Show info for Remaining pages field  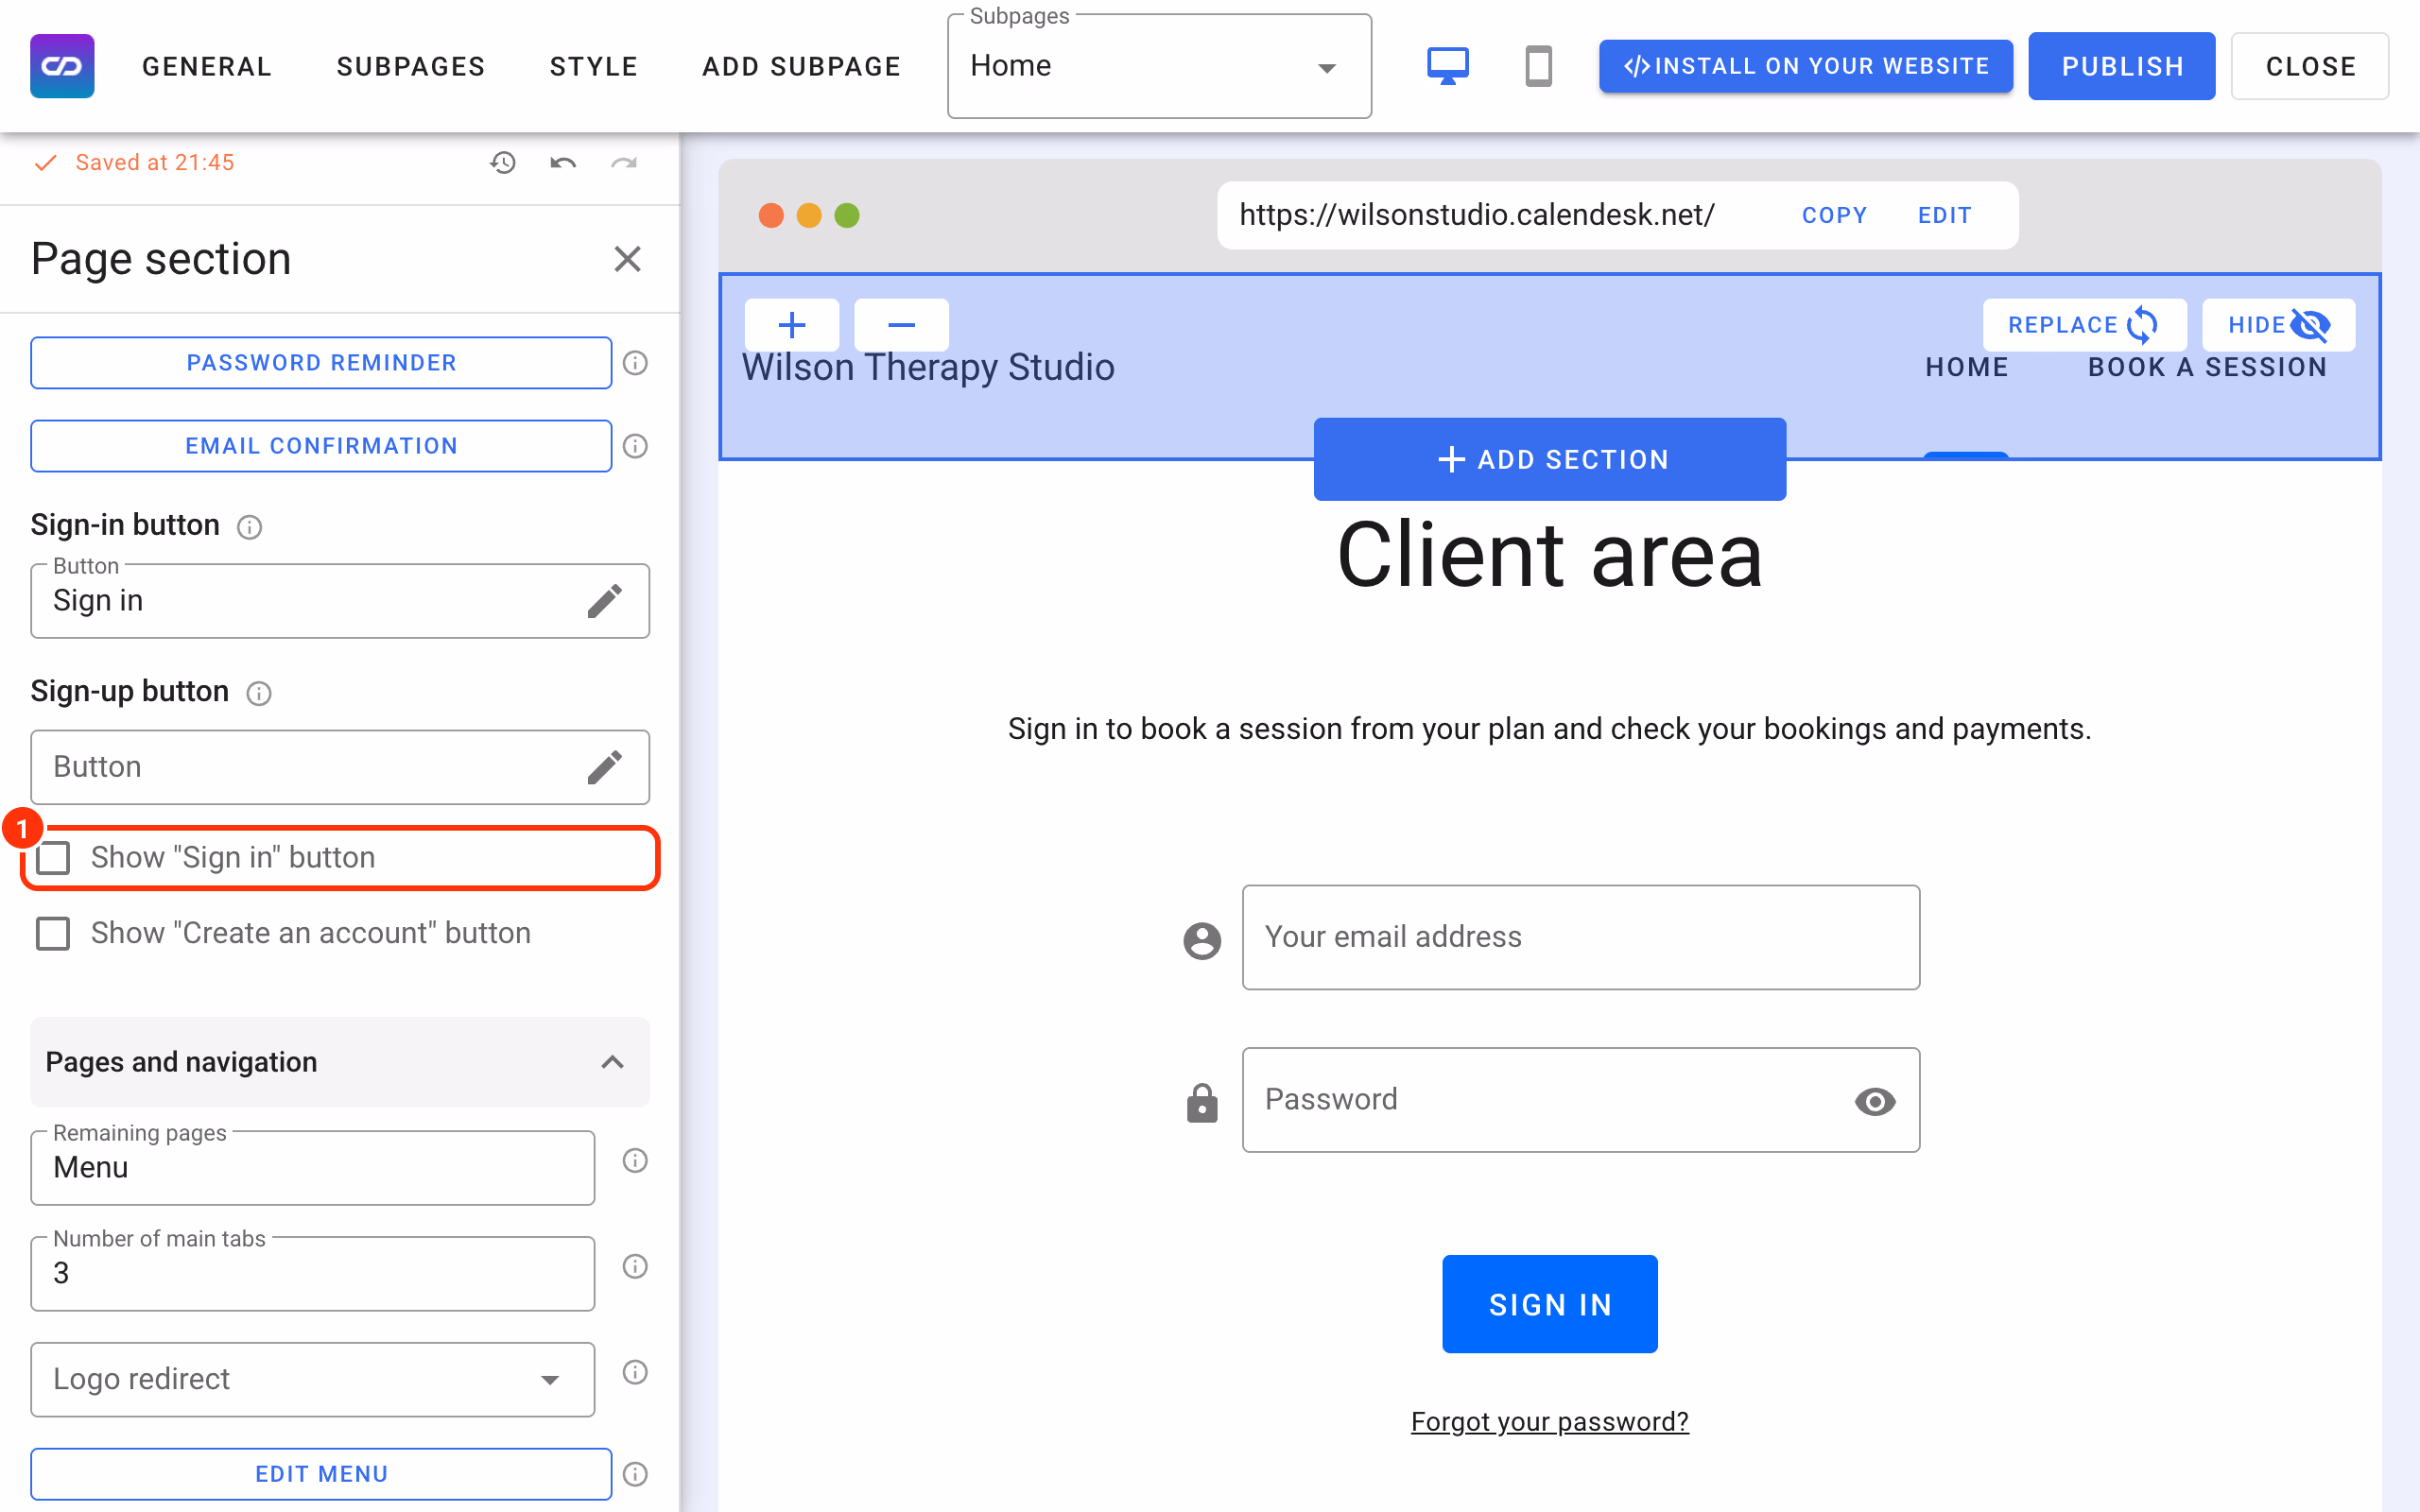[635, 1160]
